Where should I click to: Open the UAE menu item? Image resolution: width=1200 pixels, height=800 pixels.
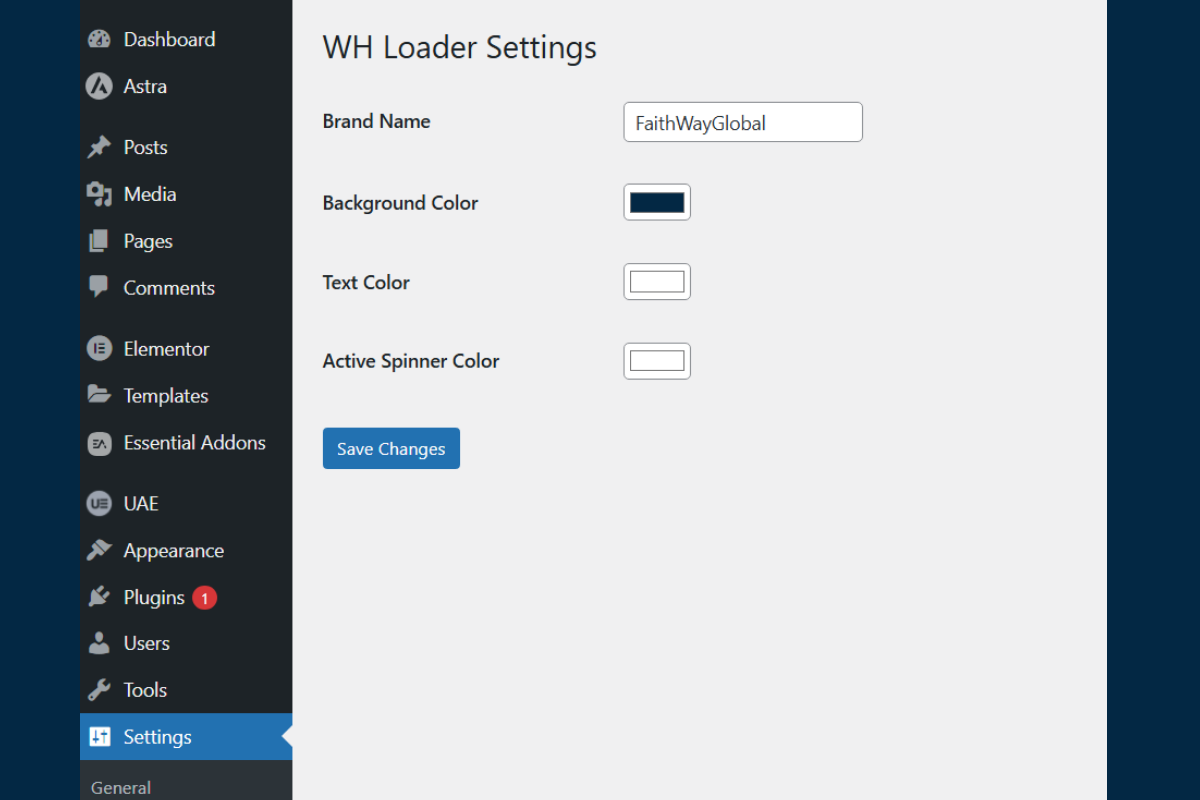pos(141,503)
